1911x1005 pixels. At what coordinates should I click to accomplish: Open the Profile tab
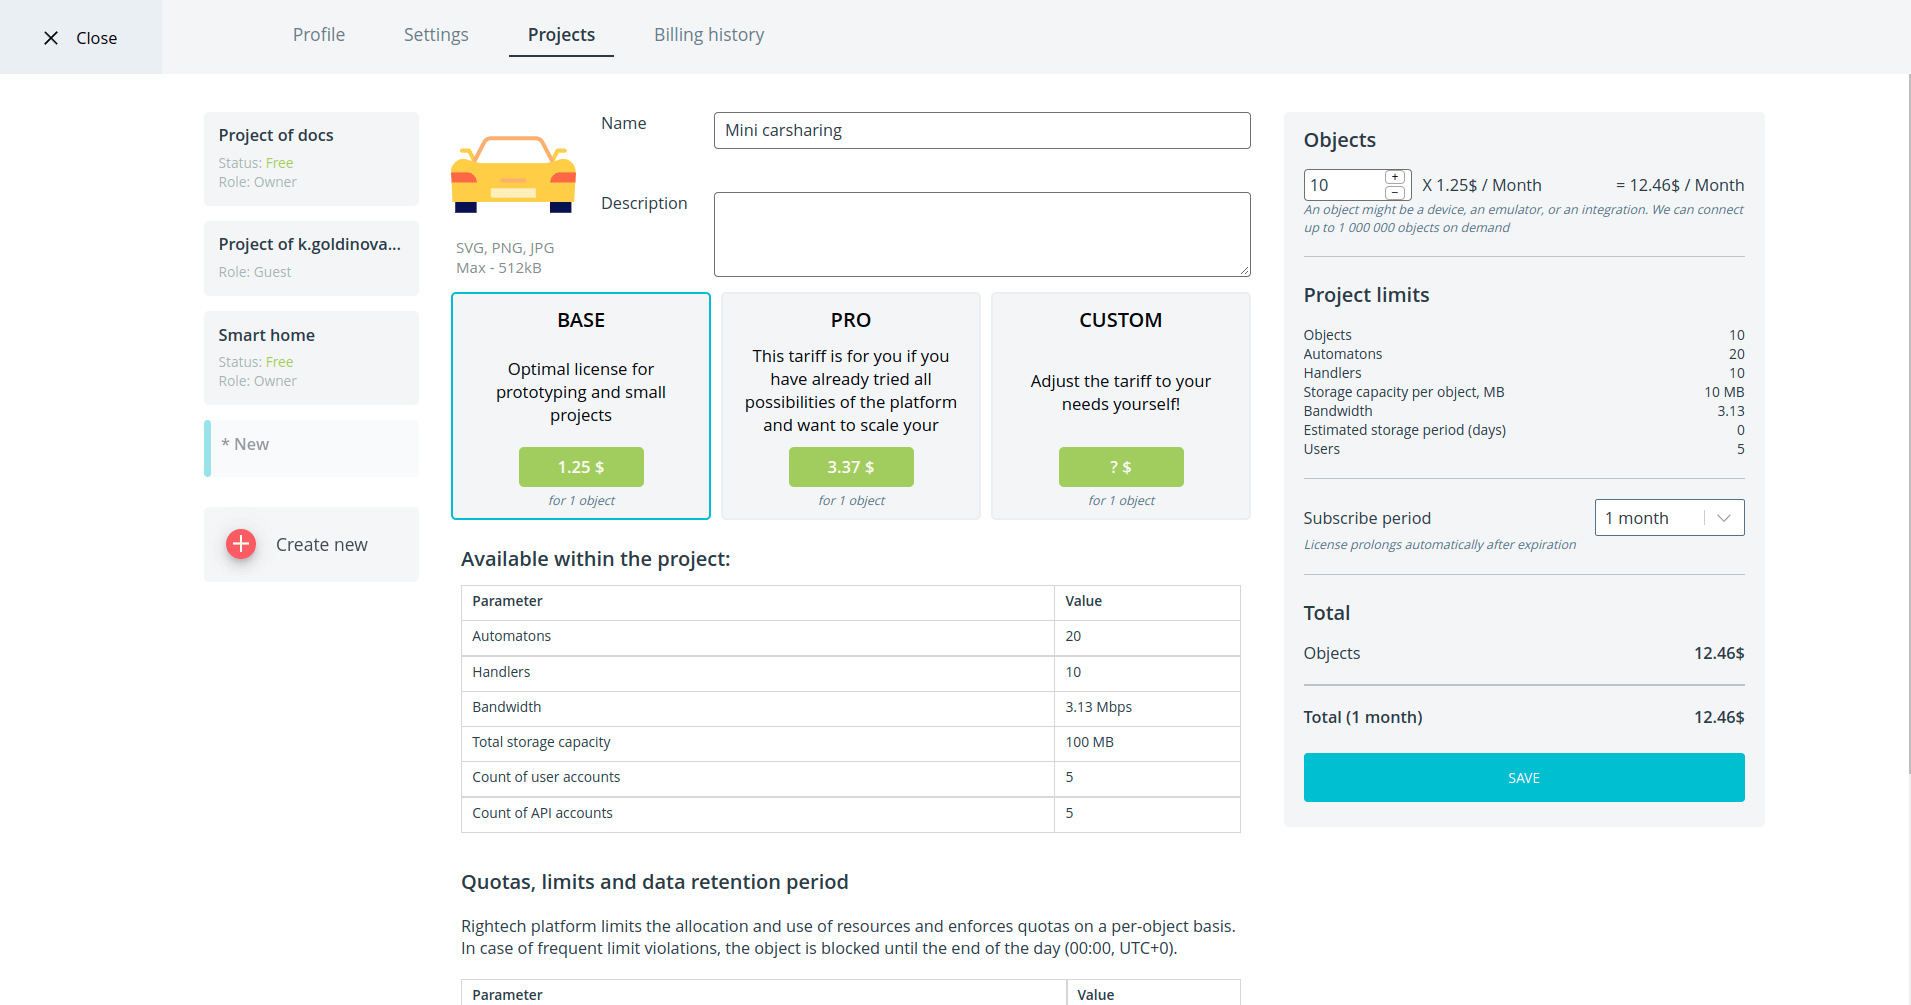(319, 35)
